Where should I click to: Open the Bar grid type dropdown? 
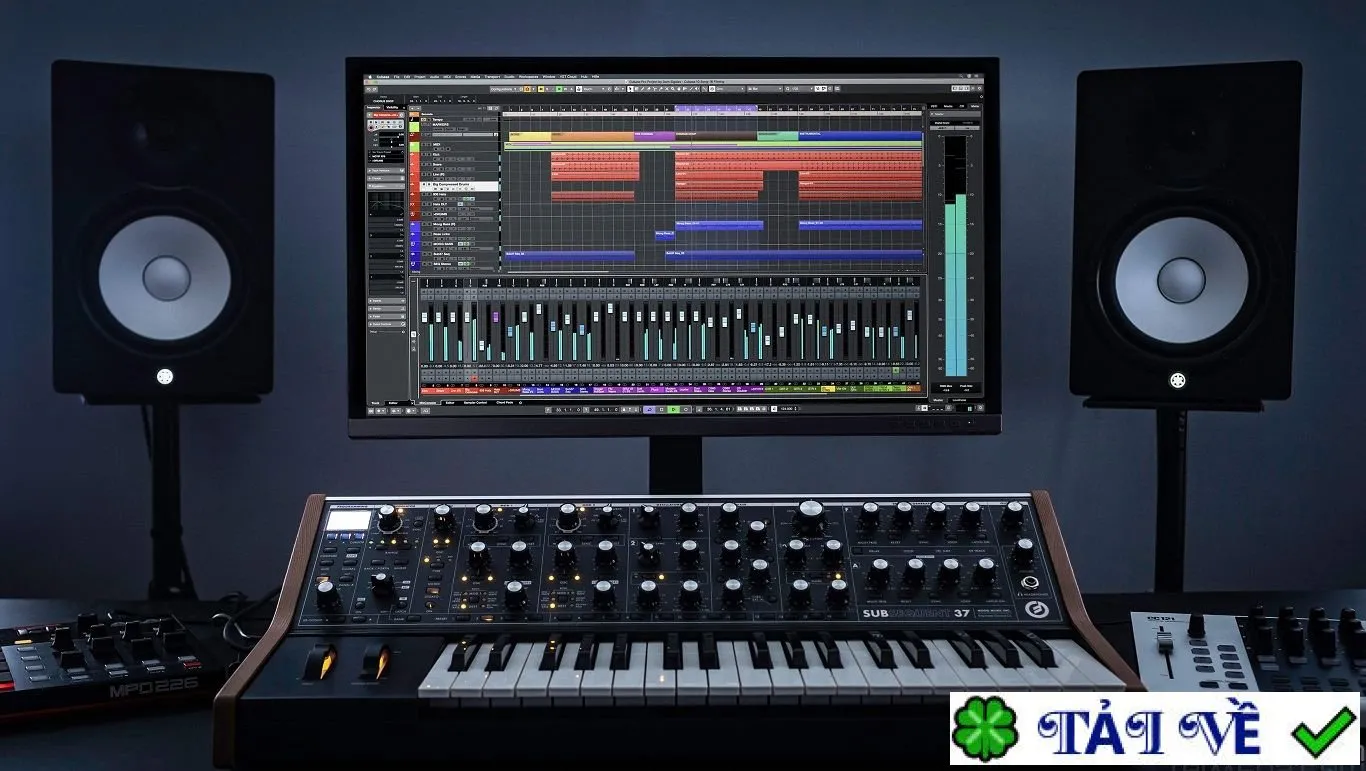(764, 89)
